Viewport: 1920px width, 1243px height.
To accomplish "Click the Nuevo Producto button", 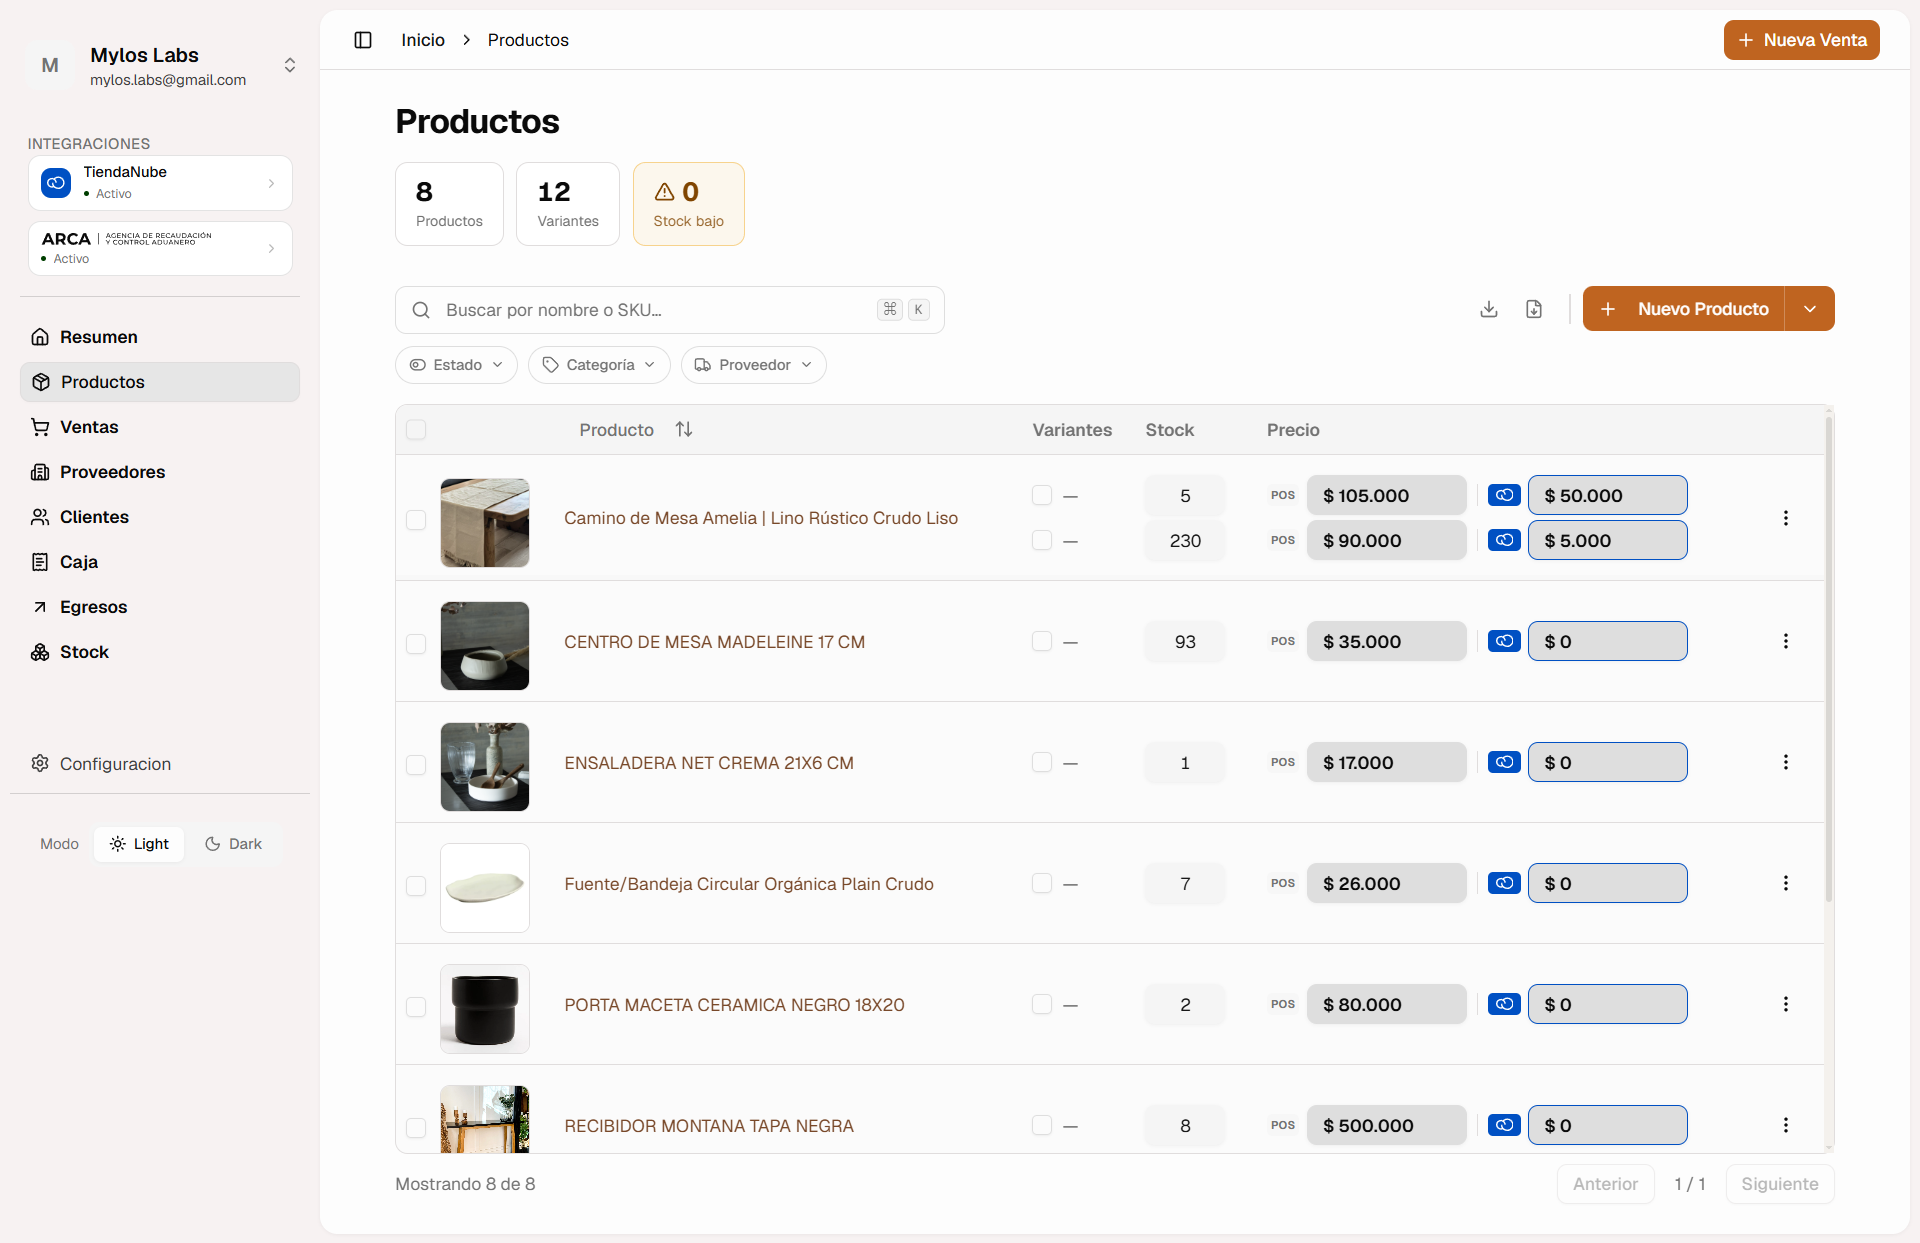I will (1684, 309).
